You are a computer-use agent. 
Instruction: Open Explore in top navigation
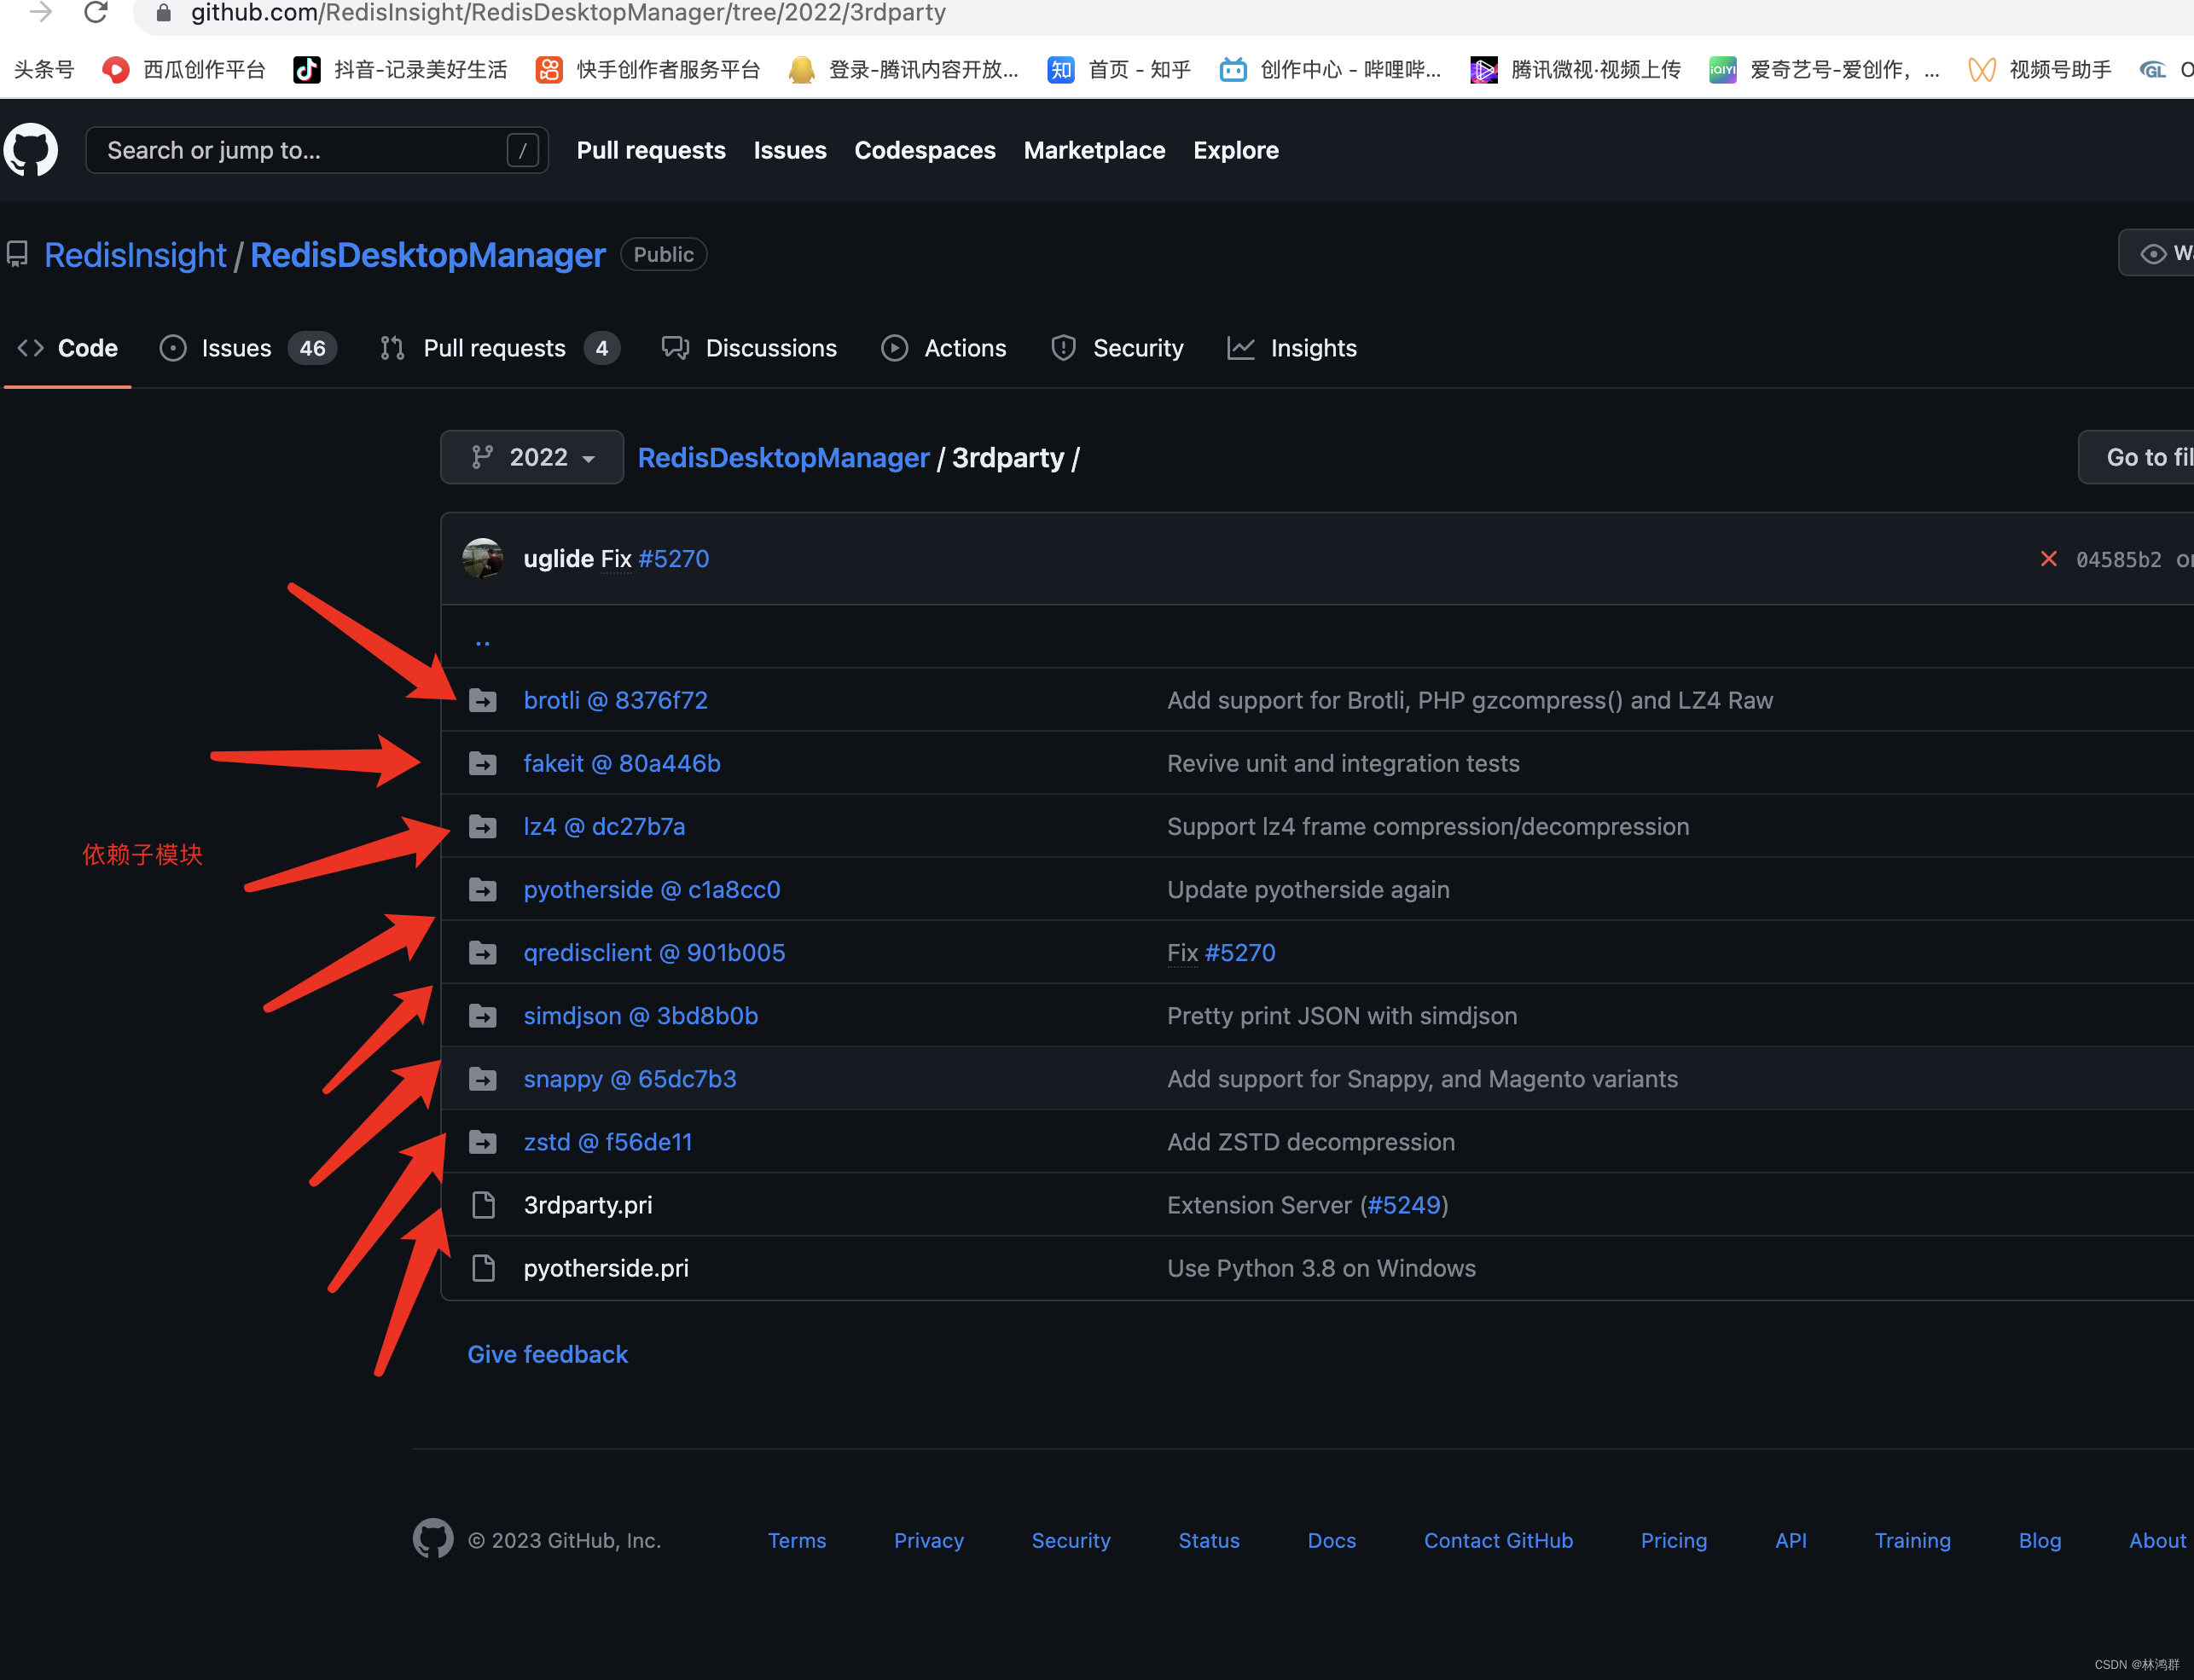coord(1236,150)
